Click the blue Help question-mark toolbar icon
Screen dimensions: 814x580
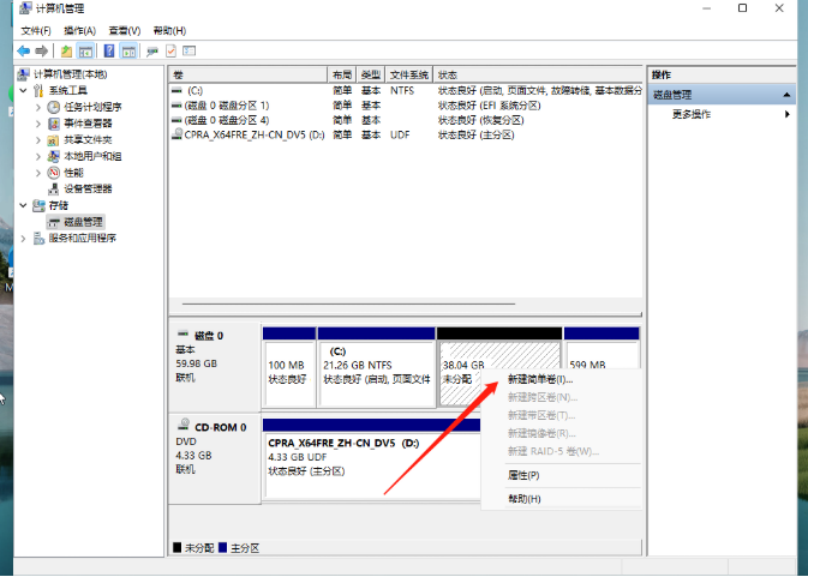(x=109, y=51)
